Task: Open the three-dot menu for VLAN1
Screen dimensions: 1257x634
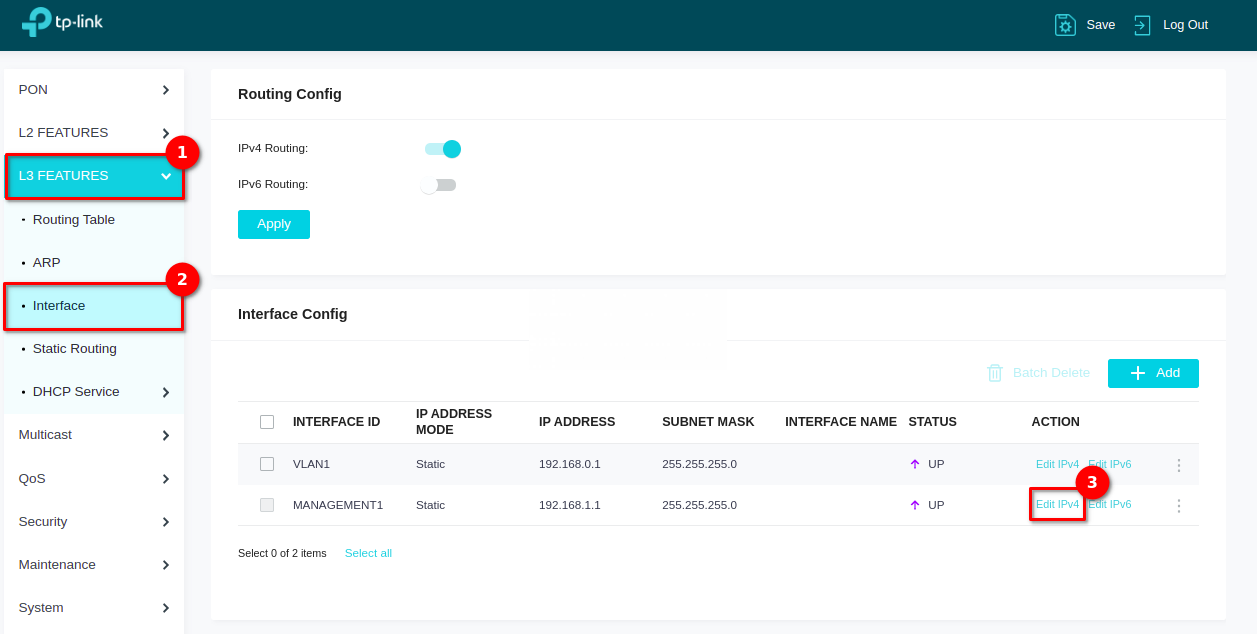Action: coord(1178,465)
